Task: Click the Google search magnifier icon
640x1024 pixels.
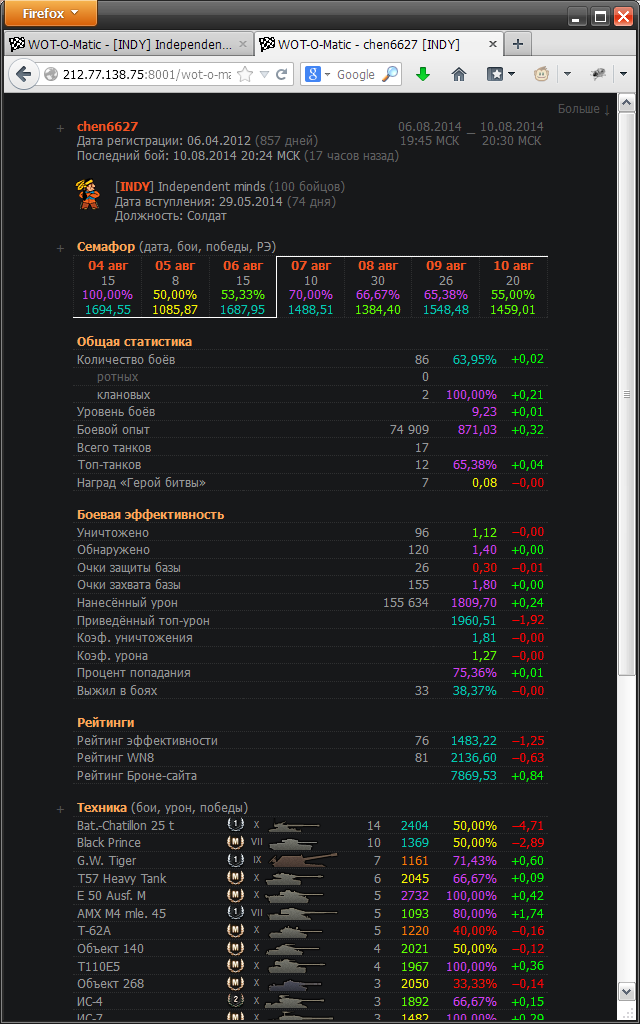Action: pos(389,74)
